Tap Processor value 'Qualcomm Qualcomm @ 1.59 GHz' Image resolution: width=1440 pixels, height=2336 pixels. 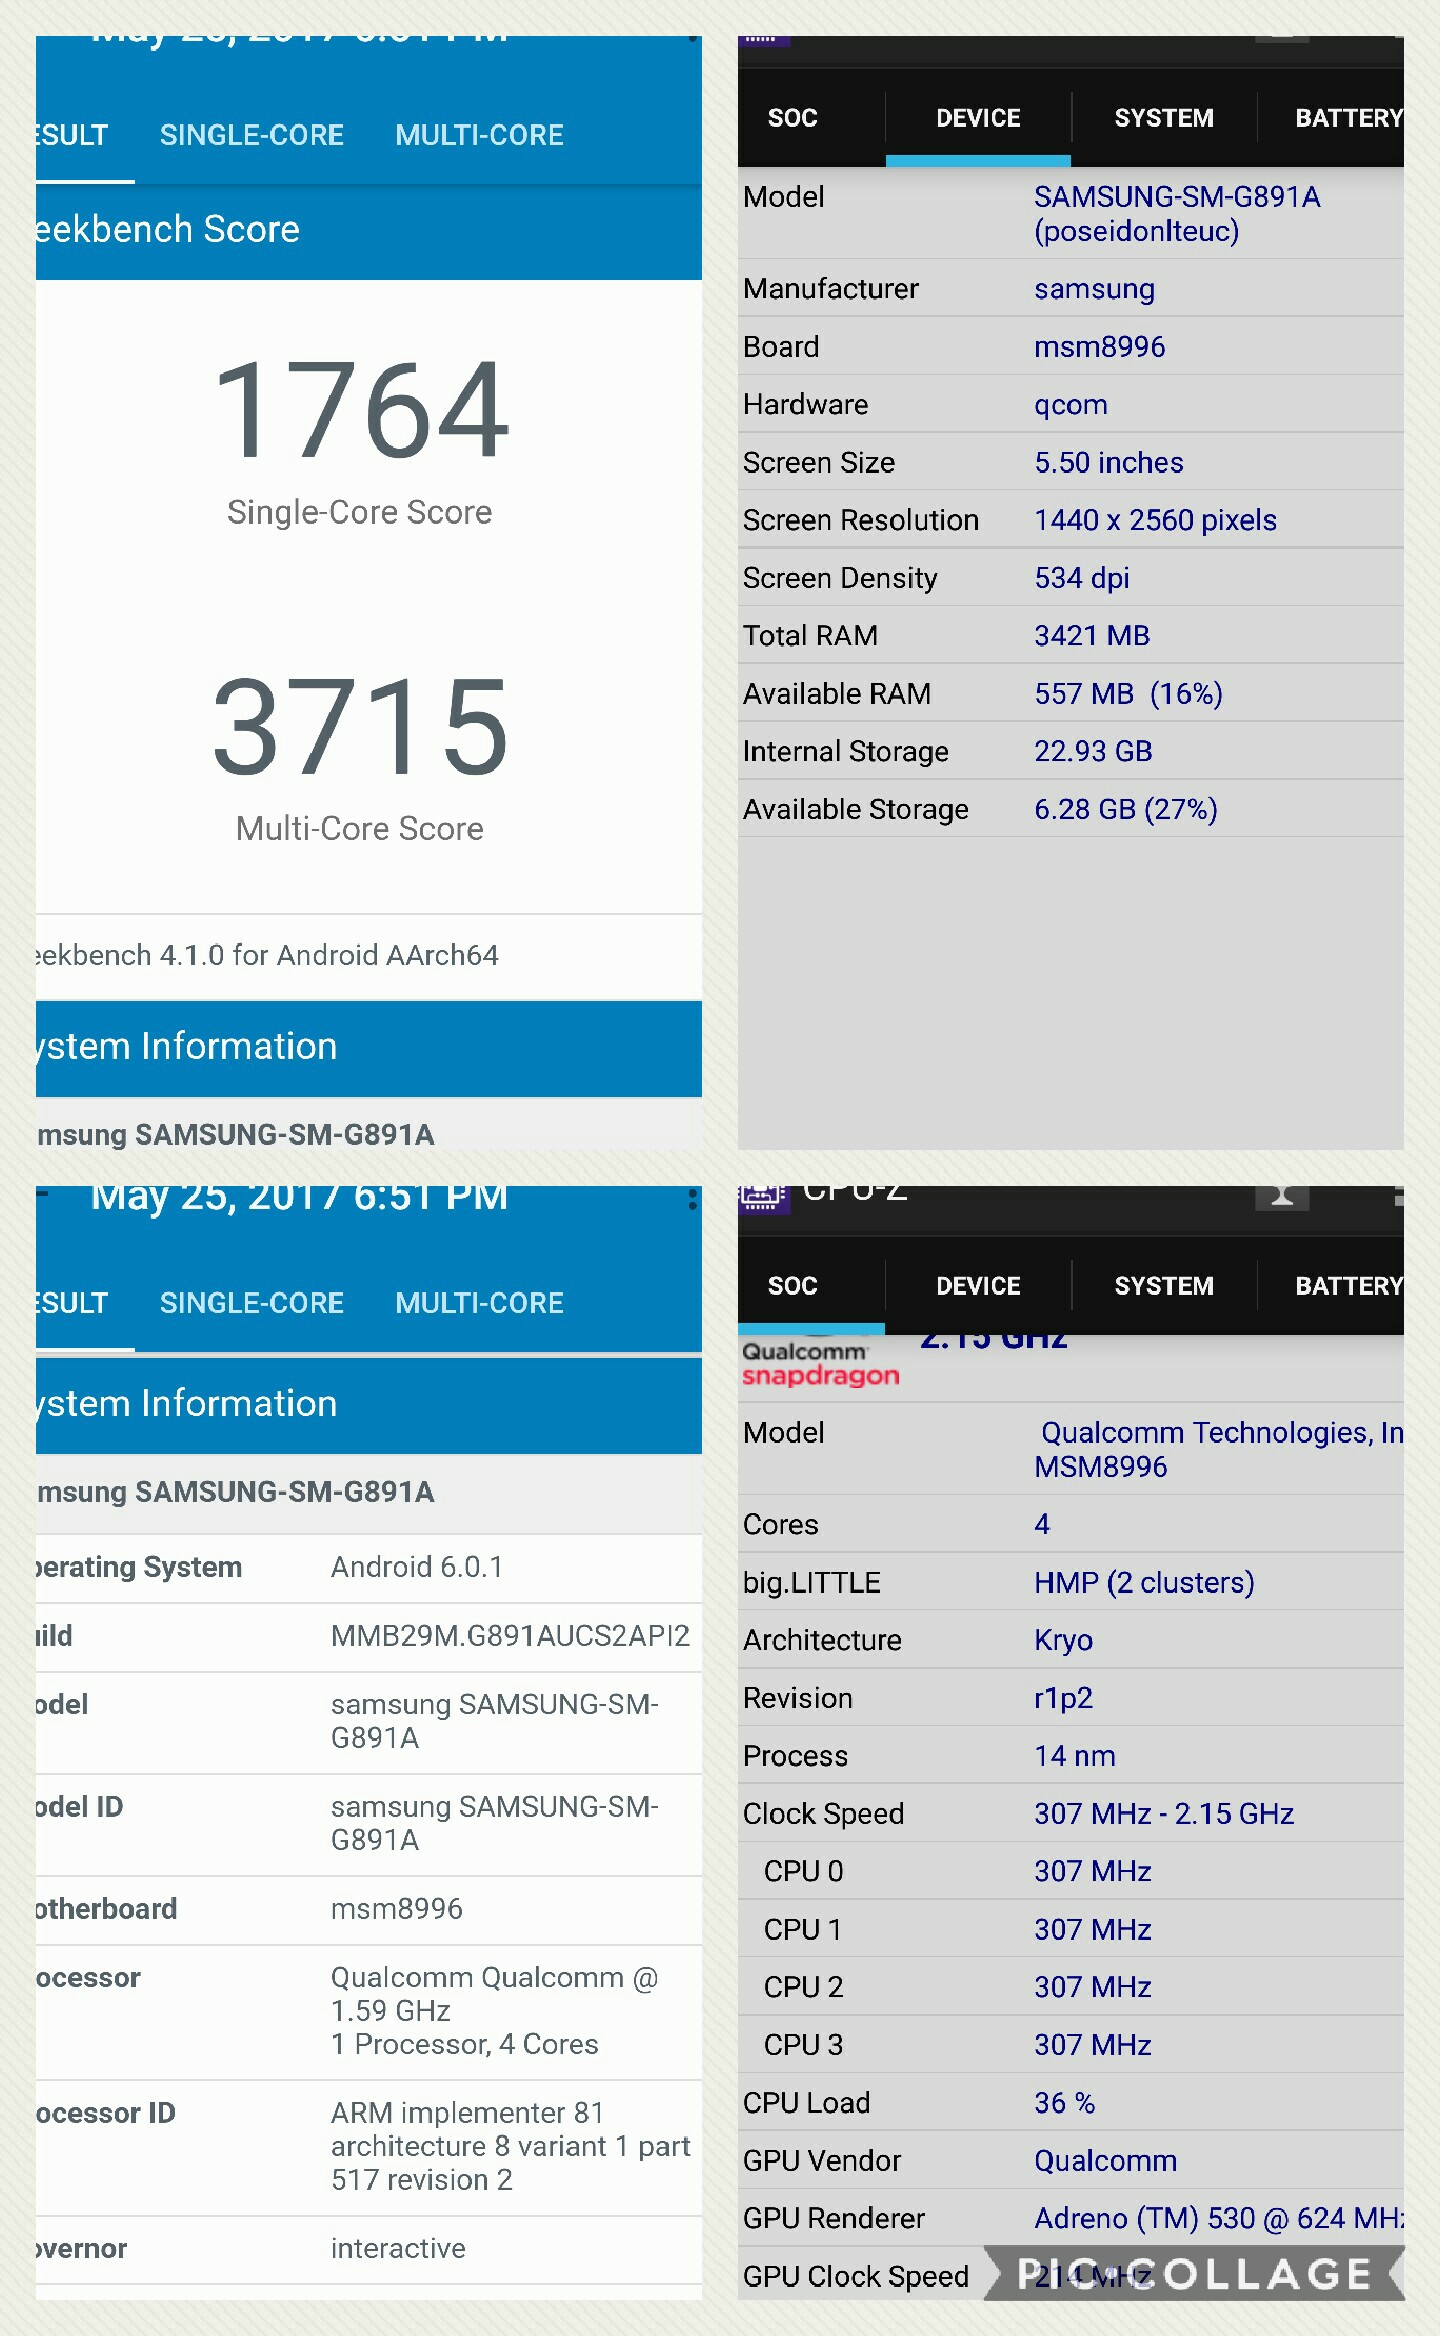(x=495, y=1994)
